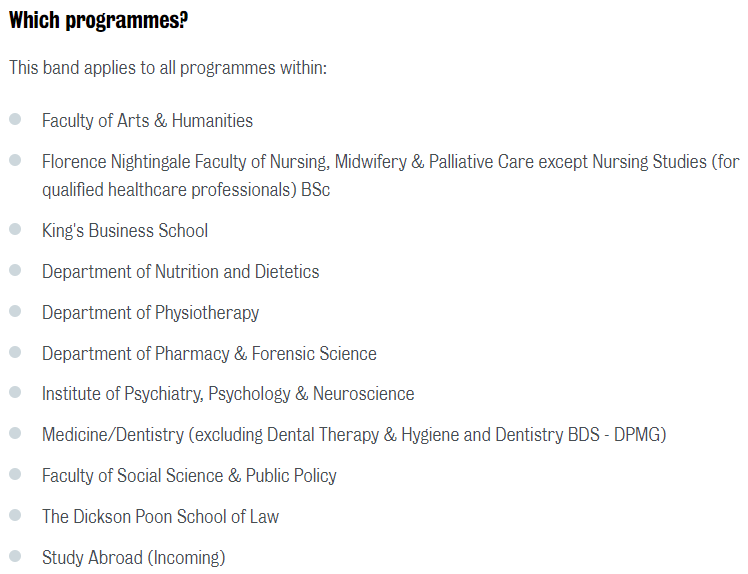
Task: Click the bullet next to King's Business School
Action: 15,229
